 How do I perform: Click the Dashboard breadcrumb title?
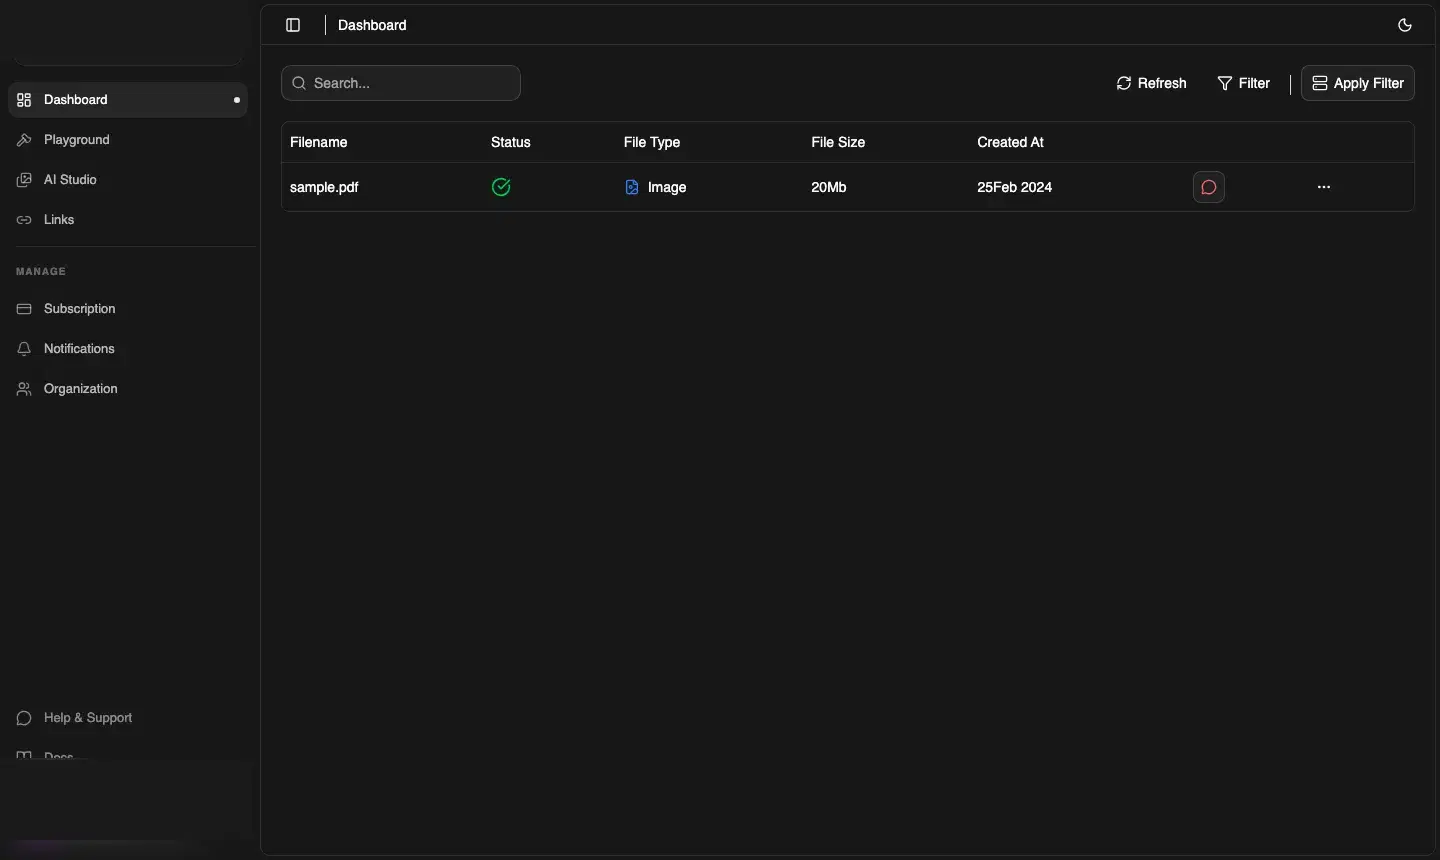[x=372, y=25]
